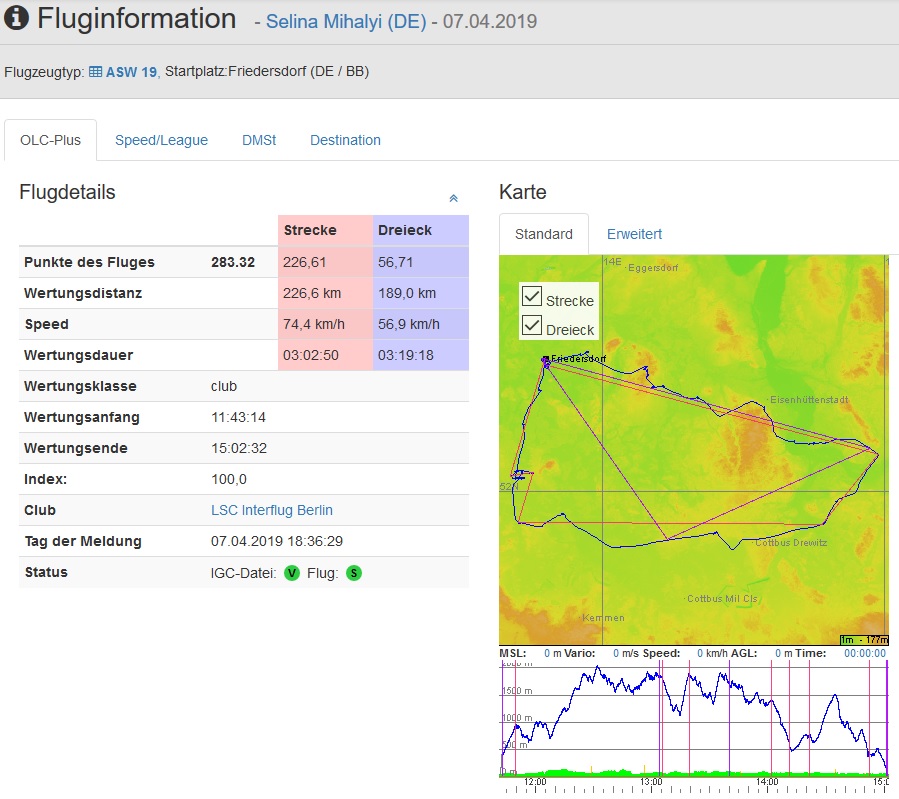This screenshot has height=799, width=899.
Task: Select the Destination tab
Action: (x=345, y=140)
